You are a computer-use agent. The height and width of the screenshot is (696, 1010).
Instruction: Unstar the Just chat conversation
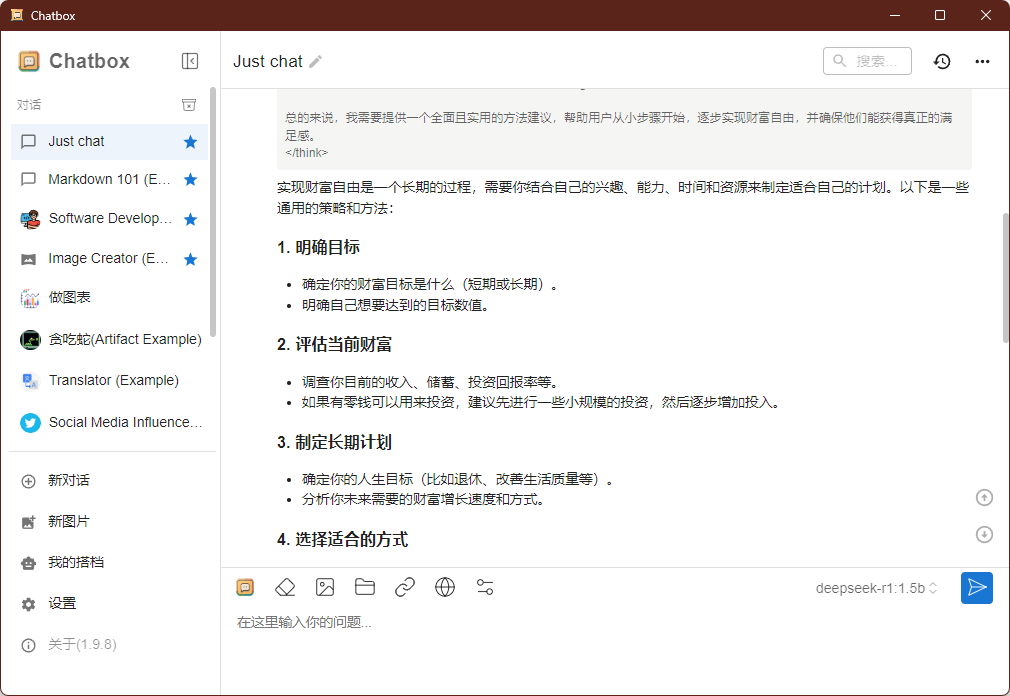click(x=190, y=142)
